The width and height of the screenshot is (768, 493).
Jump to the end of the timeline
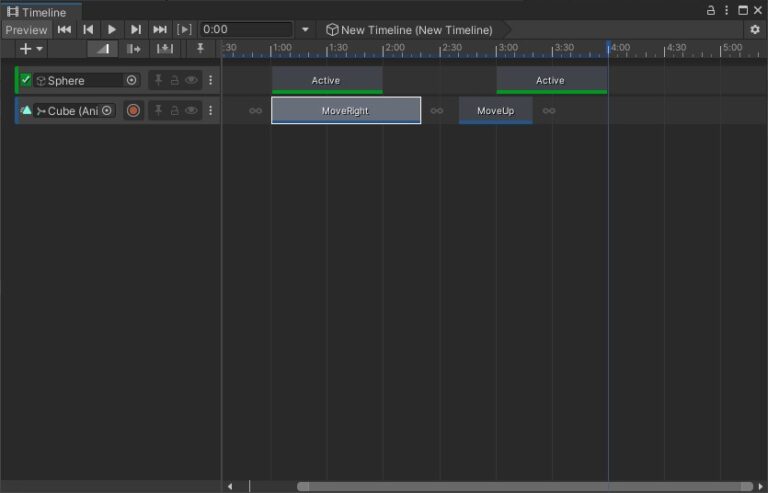click(x=160, y=30)
